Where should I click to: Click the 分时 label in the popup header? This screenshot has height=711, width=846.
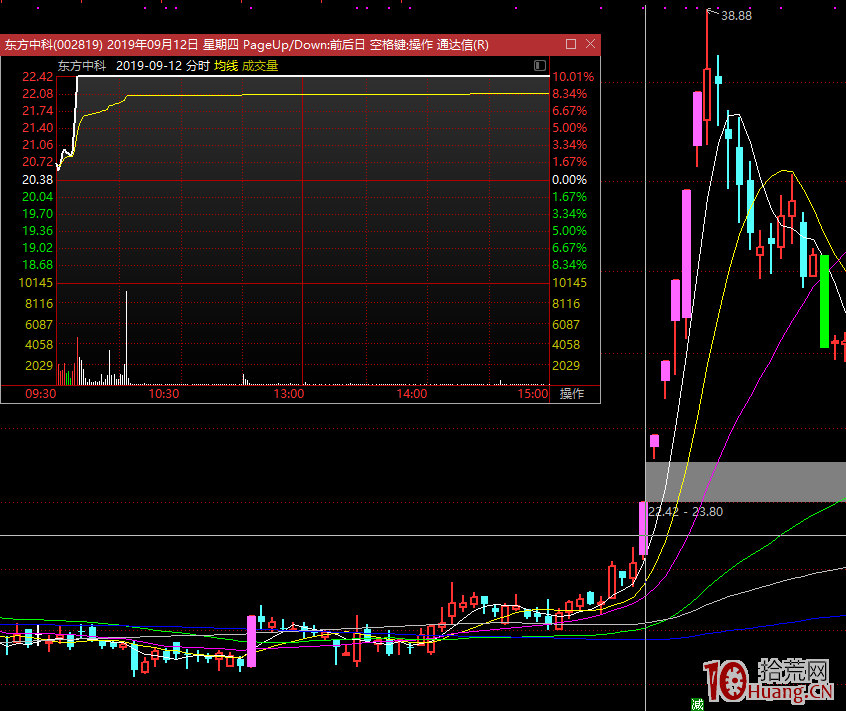pyautogui.click(x=197, y=65)
